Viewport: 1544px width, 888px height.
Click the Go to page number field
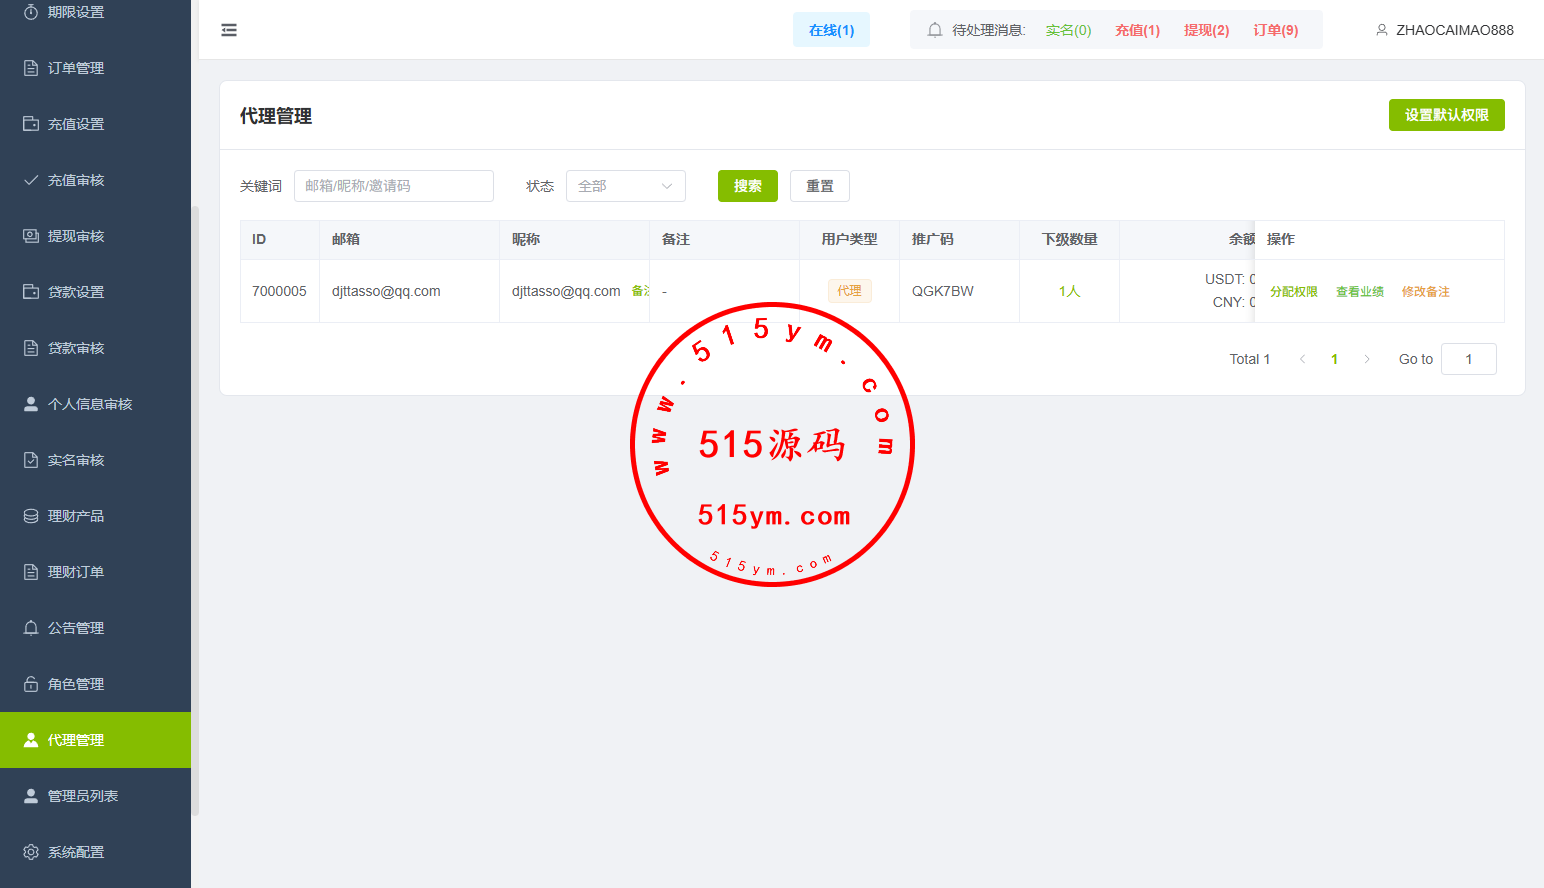[x=1468, y=359]
